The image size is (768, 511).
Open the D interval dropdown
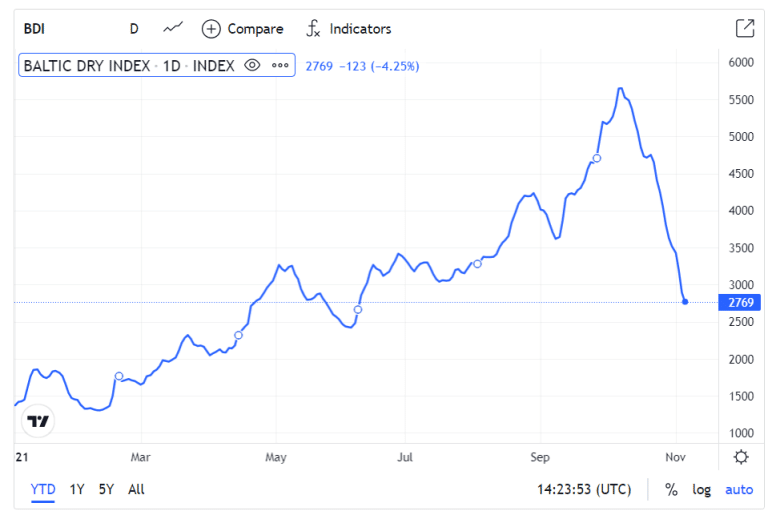[134, 29]
